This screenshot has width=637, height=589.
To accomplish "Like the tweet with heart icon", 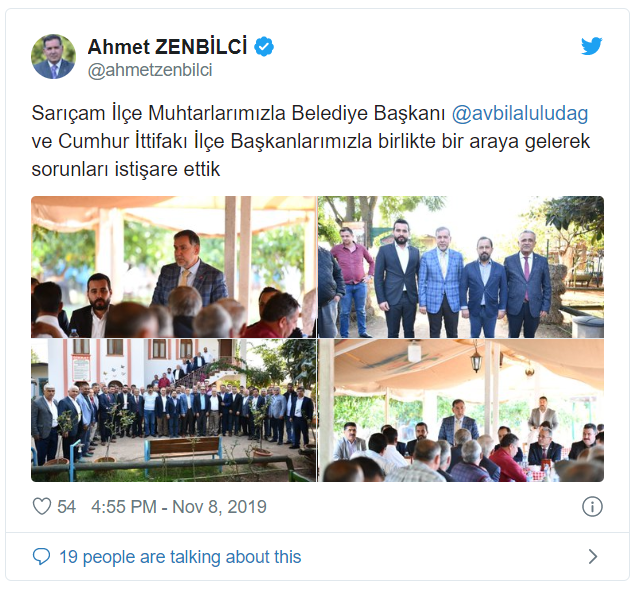I will 41,507.
